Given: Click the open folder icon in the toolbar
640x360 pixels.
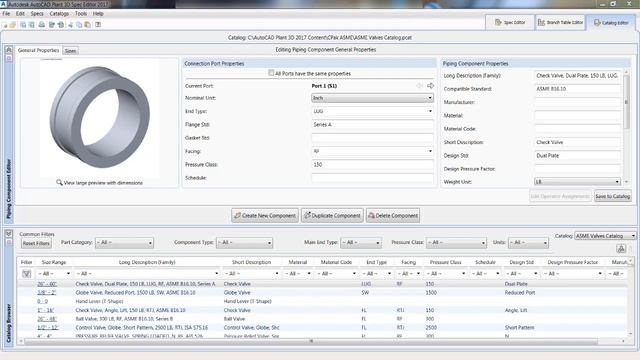Looking at the screenshot, I should 13,24.
